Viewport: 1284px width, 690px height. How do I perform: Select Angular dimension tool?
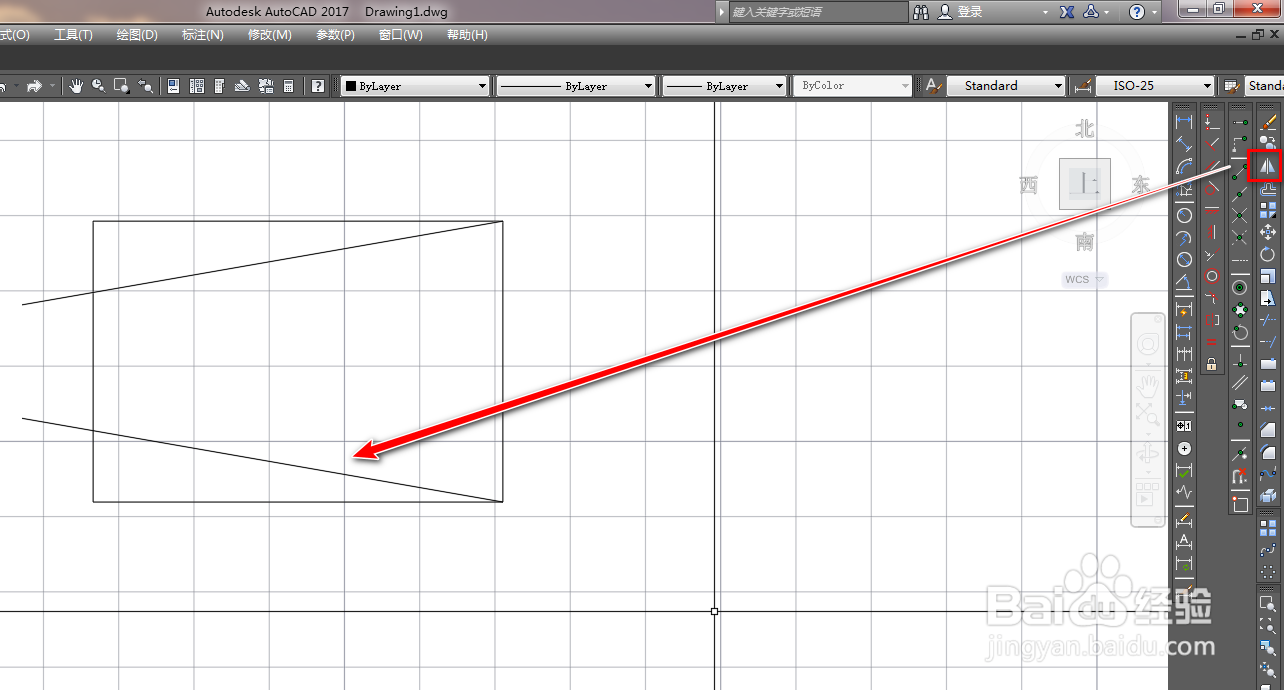point(1184,283)
